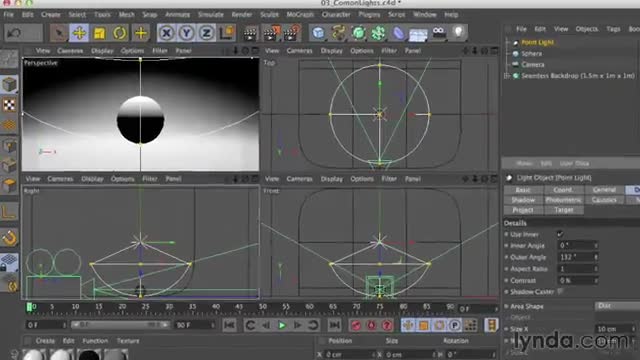Toggle the Use Inner checkbox
Screen dimensions: 640x360
(560, 234)
